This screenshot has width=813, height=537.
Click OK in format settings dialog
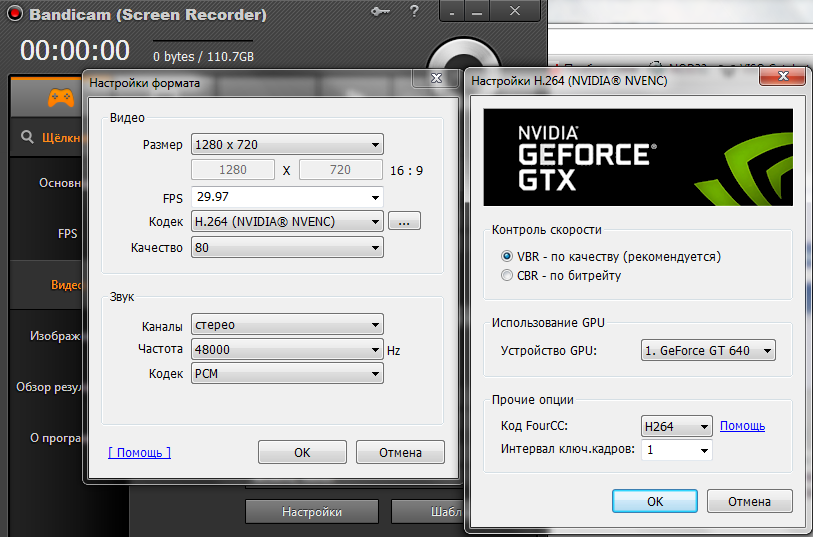click(x=302, y=452)
